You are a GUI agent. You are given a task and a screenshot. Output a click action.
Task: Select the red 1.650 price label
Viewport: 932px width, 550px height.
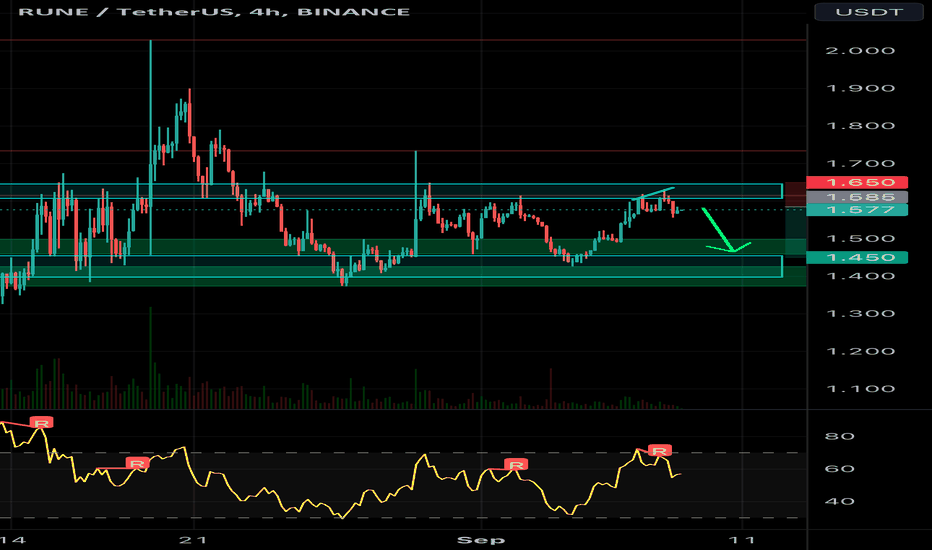pyautogui.click(x=857, y=183)
